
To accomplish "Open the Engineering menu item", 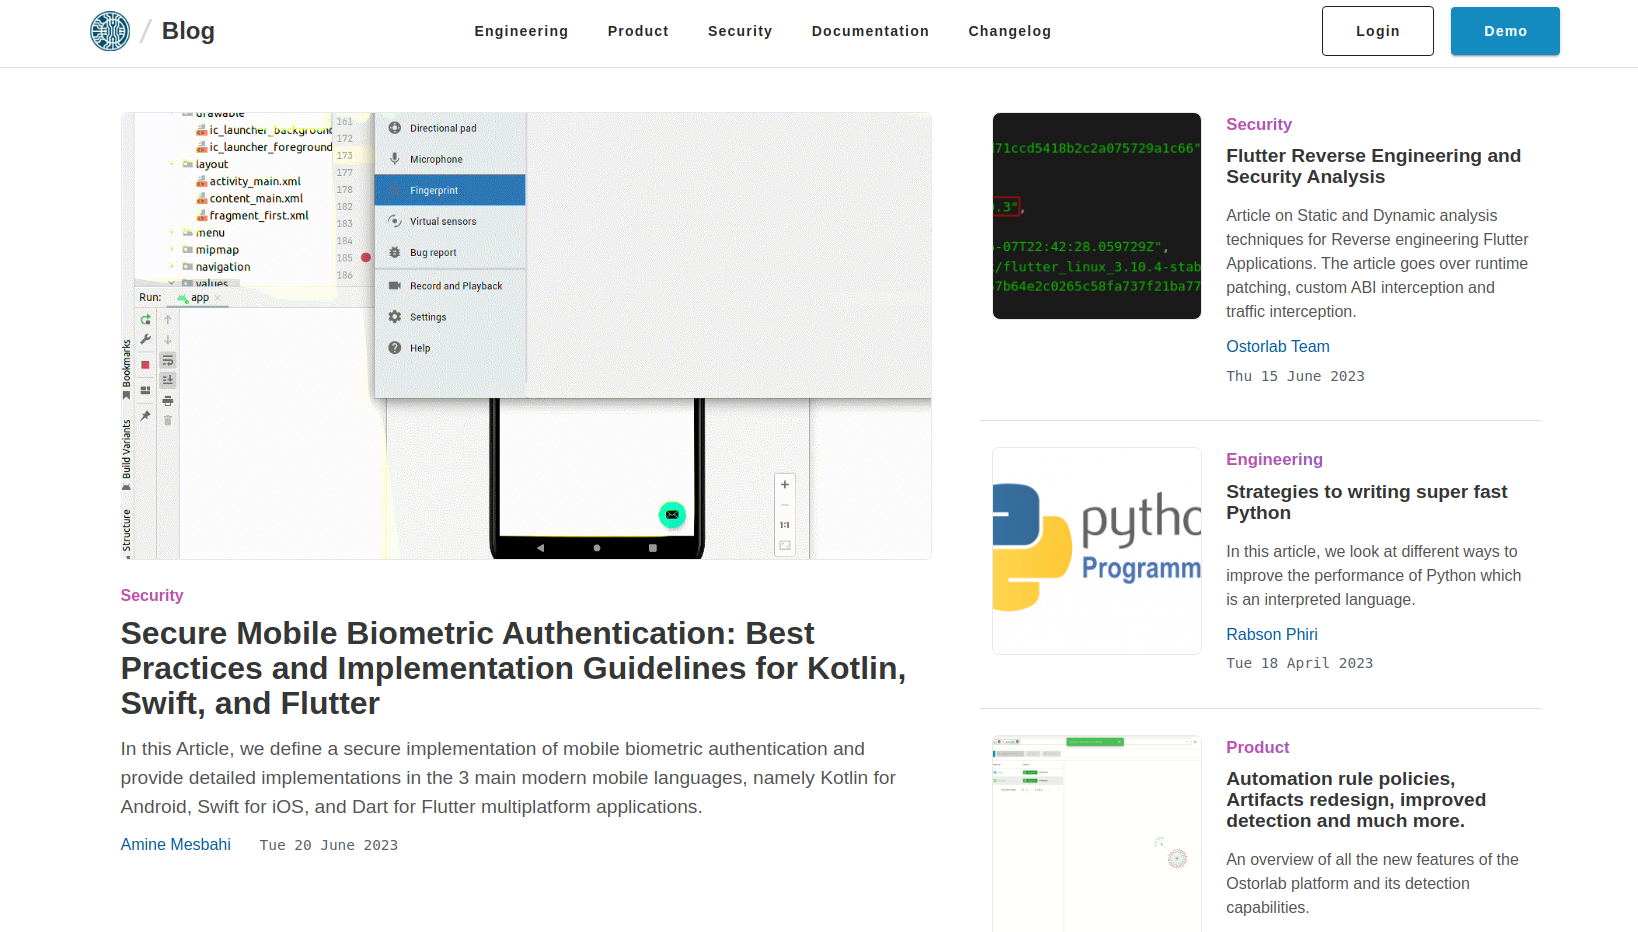I will coord(521,31).
